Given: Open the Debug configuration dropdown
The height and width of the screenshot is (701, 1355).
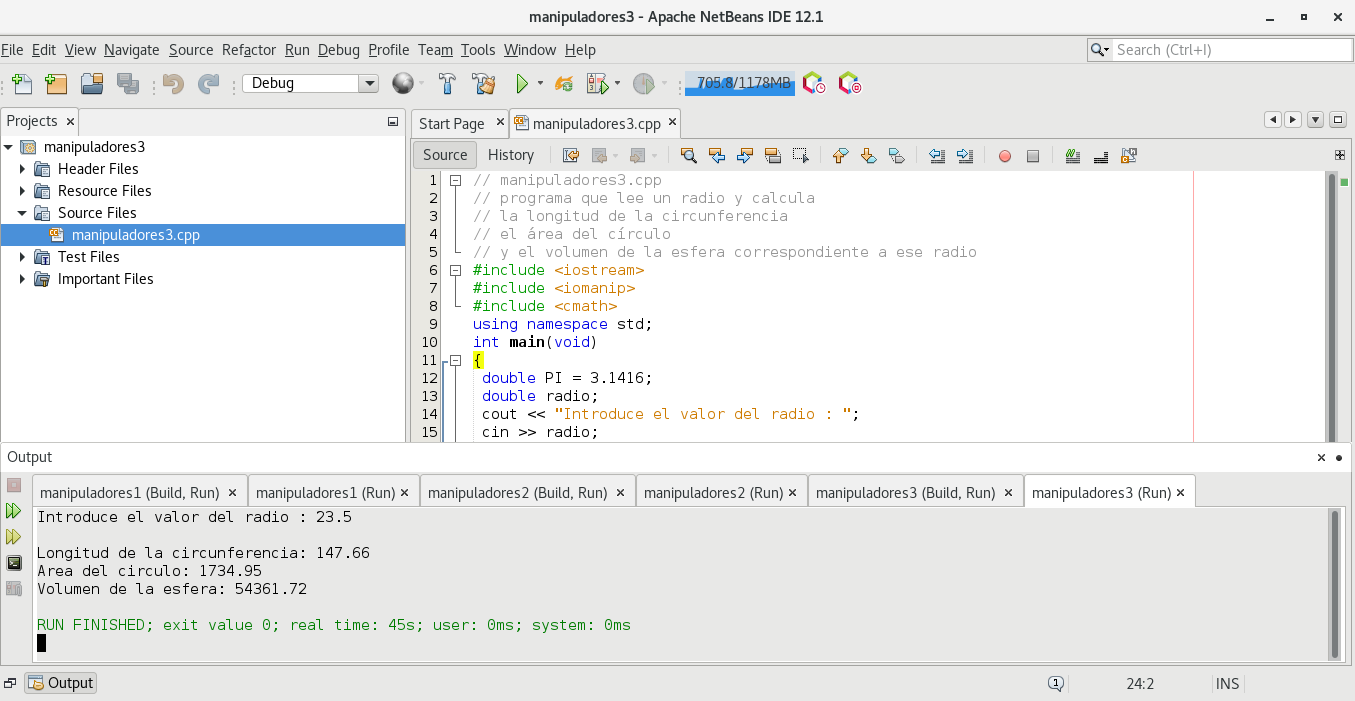Looking at the screenshot, I should click(x=369, y=84).
